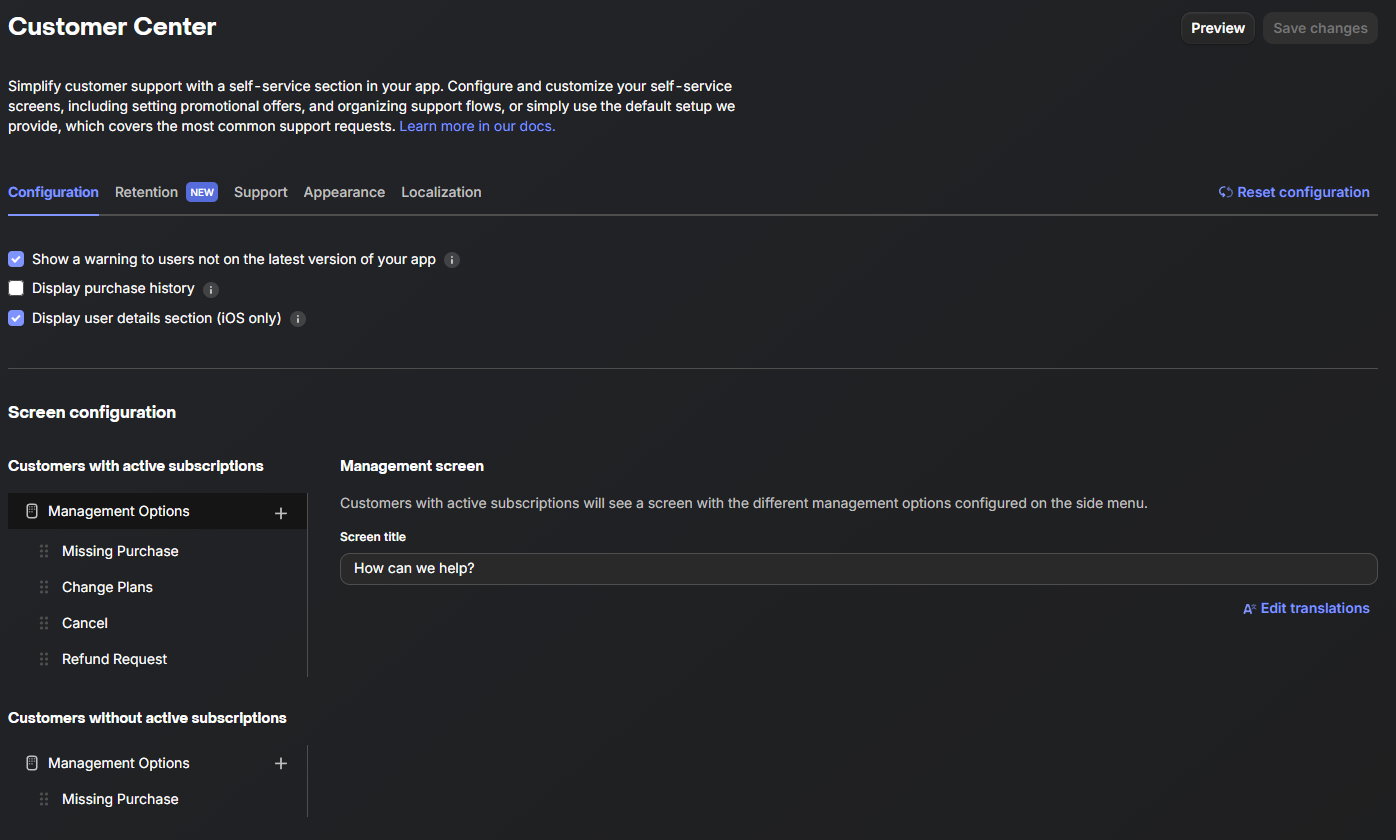Click the drag handle icon next to Cancel
The height and width of the screenshot is (840, 1396).
tap(43, 622)
